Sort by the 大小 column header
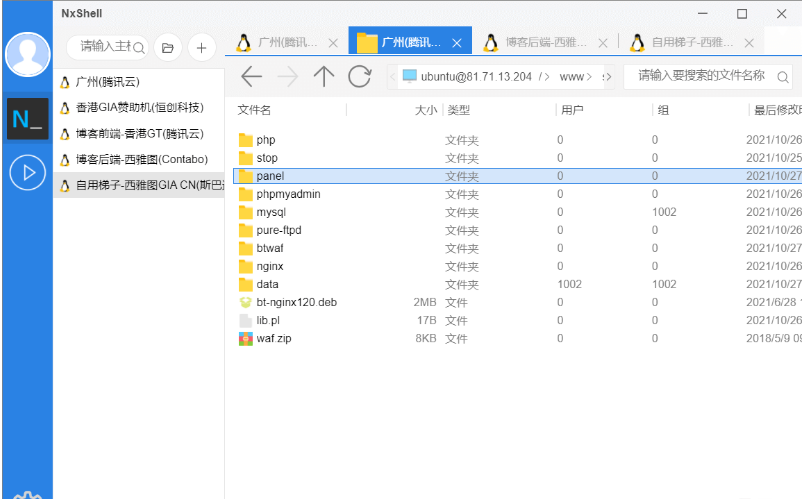Viewport: 810px width, 499px height. pos(426,110)
